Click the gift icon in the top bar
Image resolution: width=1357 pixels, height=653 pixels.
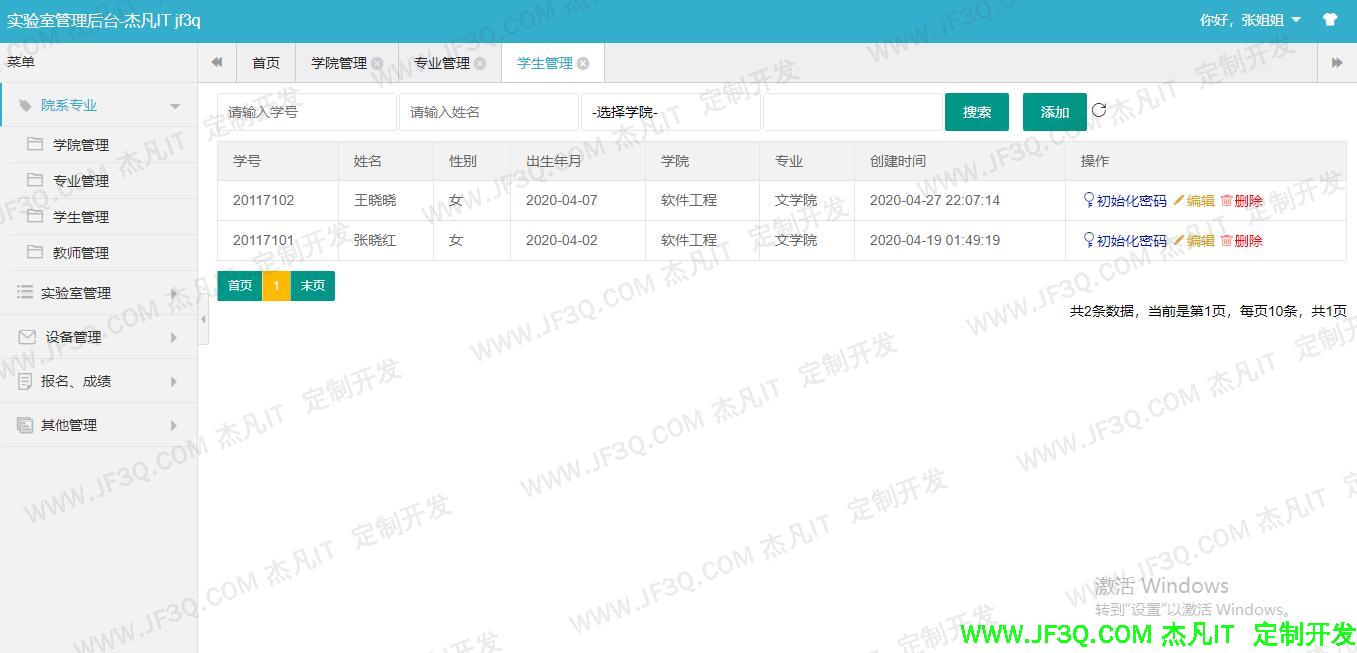[1330, 19]
